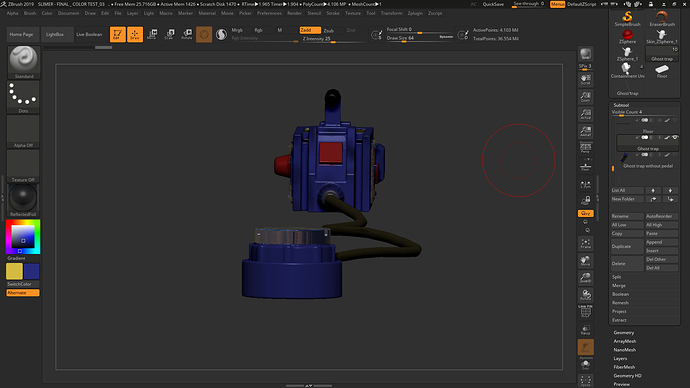Toggle the Xyz rotation button
The height and width of the screenshot is (388, 690).
(x=585, y=213)
